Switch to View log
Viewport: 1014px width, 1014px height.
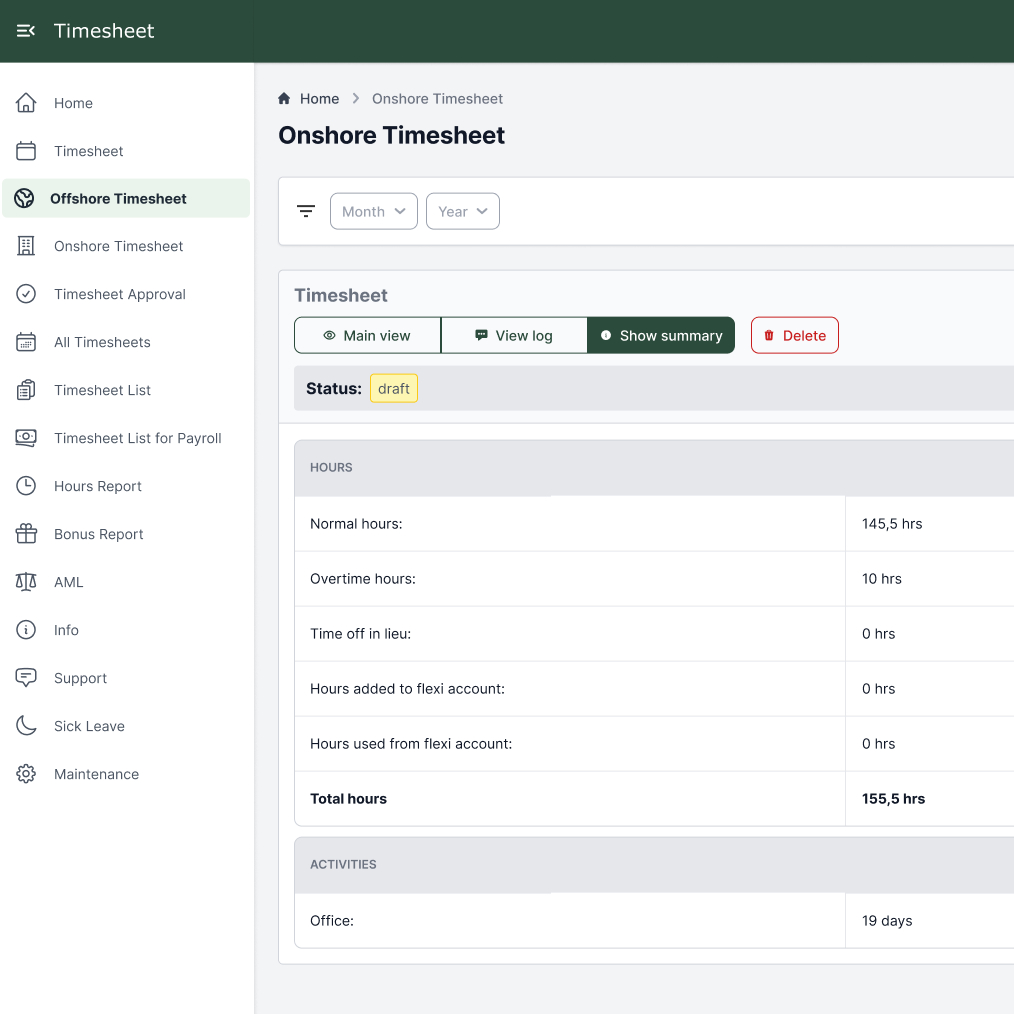(514, 336)
